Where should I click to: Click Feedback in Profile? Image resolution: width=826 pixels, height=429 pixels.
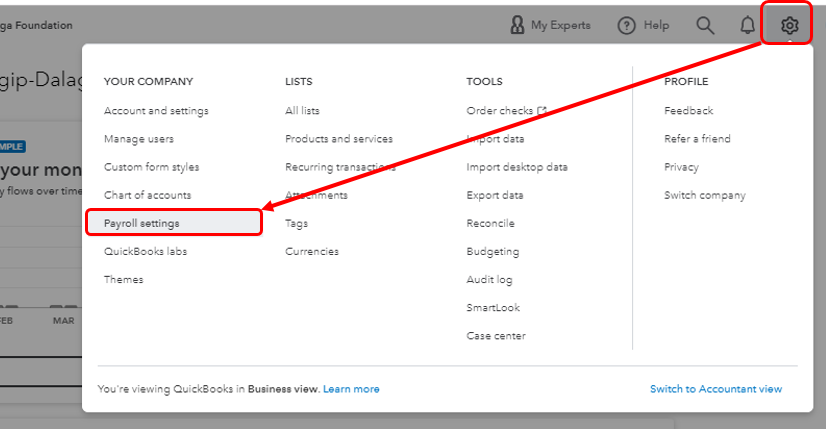pos(689,111)
